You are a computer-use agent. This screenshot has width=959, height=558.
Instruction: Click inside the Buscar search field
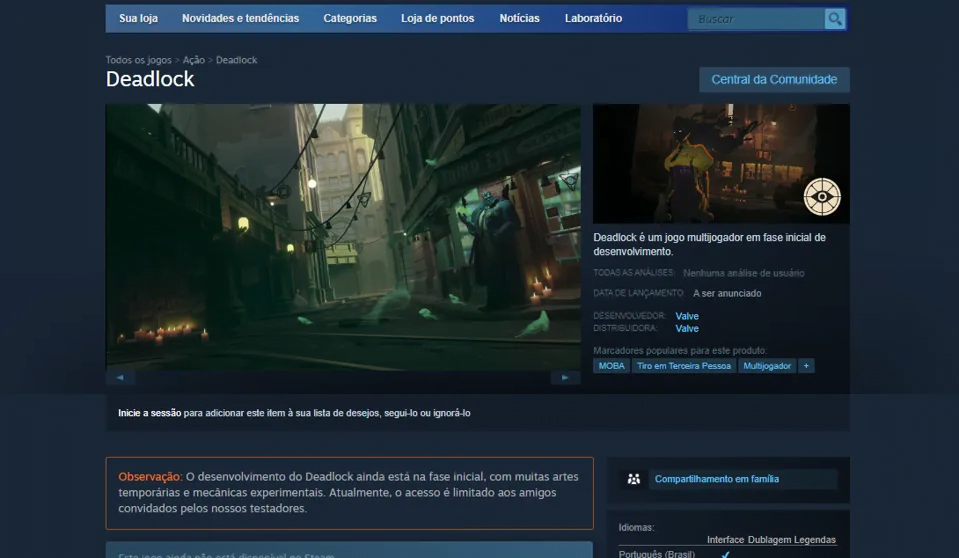tap(755, 19)
